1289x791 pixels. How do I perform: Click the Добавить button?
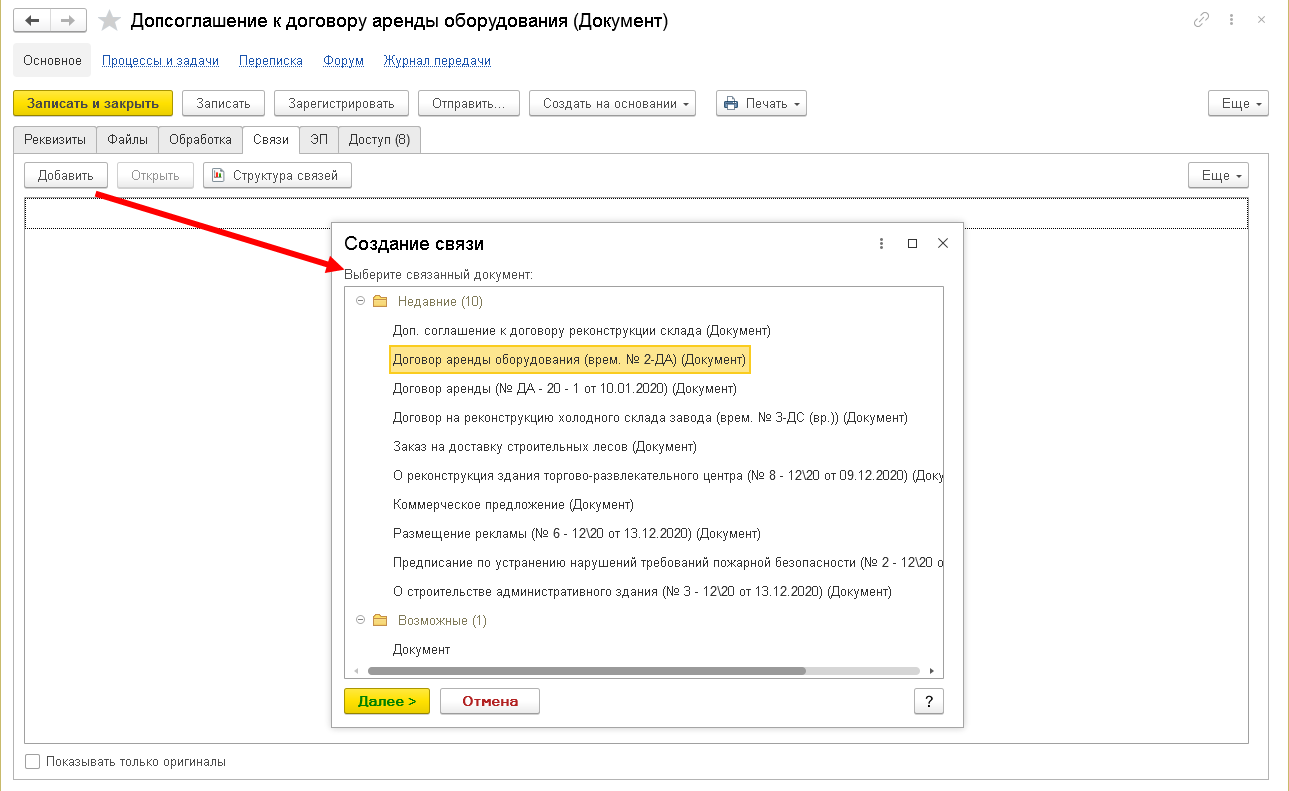[x=66, y=175]
